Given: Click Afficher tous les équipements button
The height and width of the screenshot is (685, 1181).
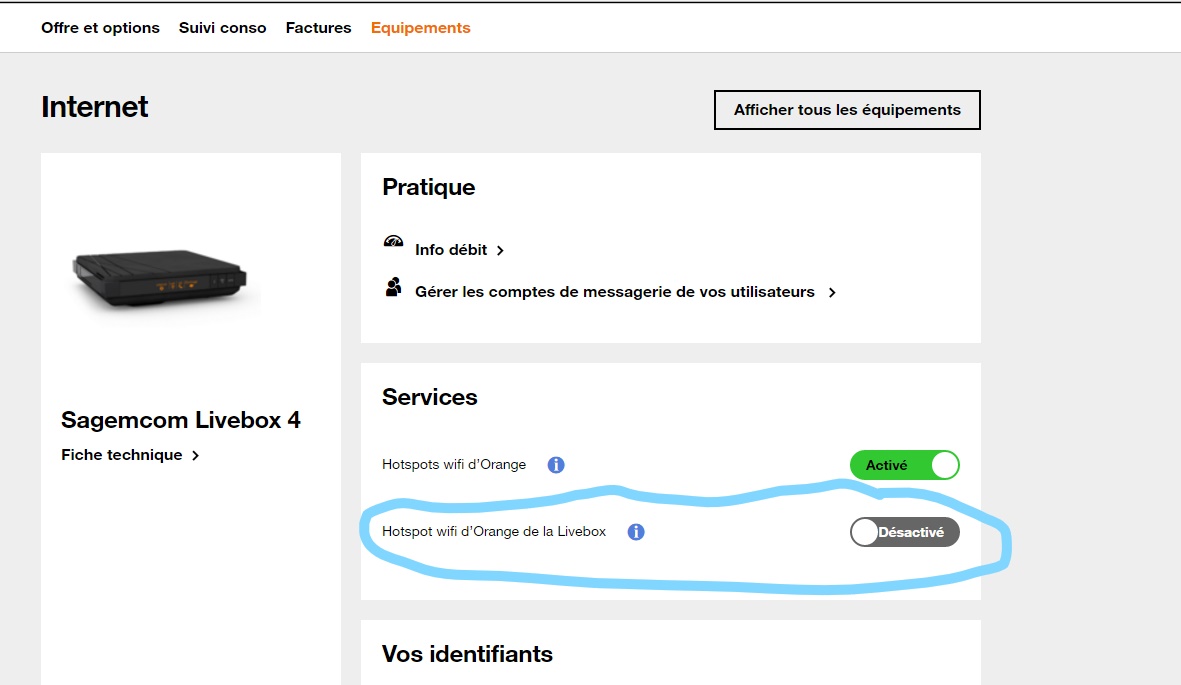Looking at the screenshot, I should 847,110.
